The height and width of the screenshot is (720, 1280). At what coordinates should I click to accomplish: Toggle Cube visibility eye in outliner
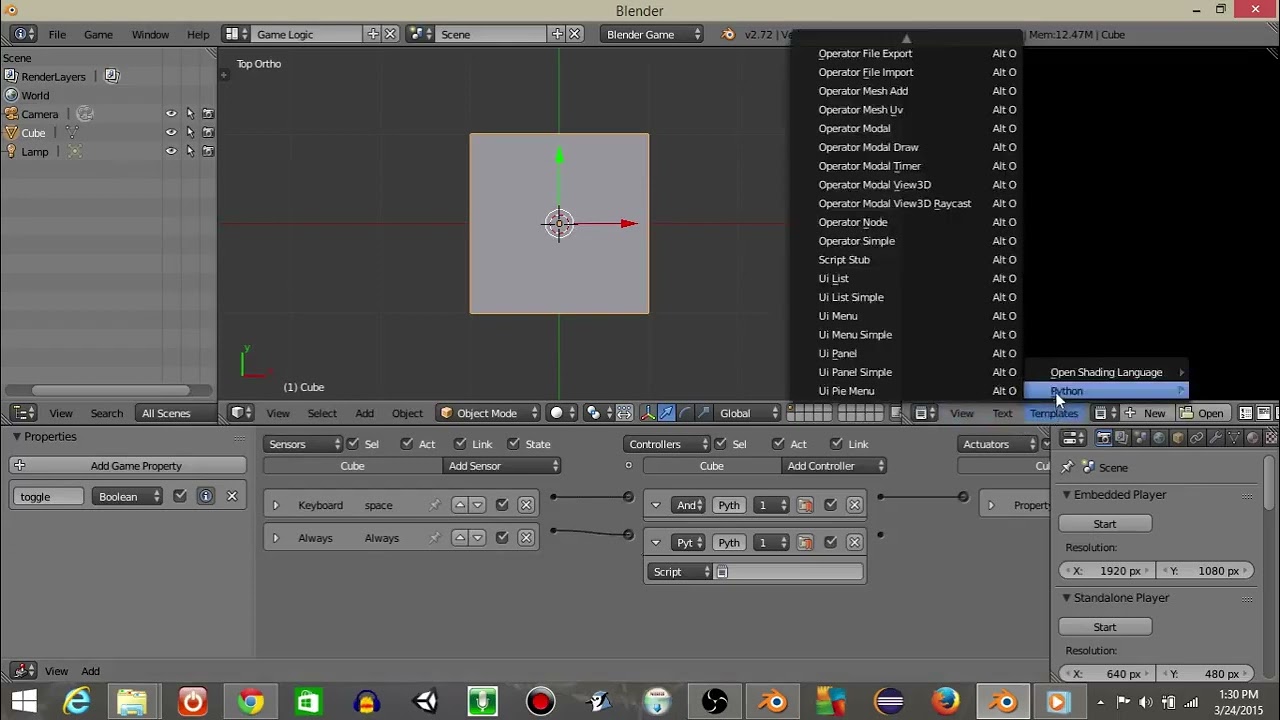(171, 133)
